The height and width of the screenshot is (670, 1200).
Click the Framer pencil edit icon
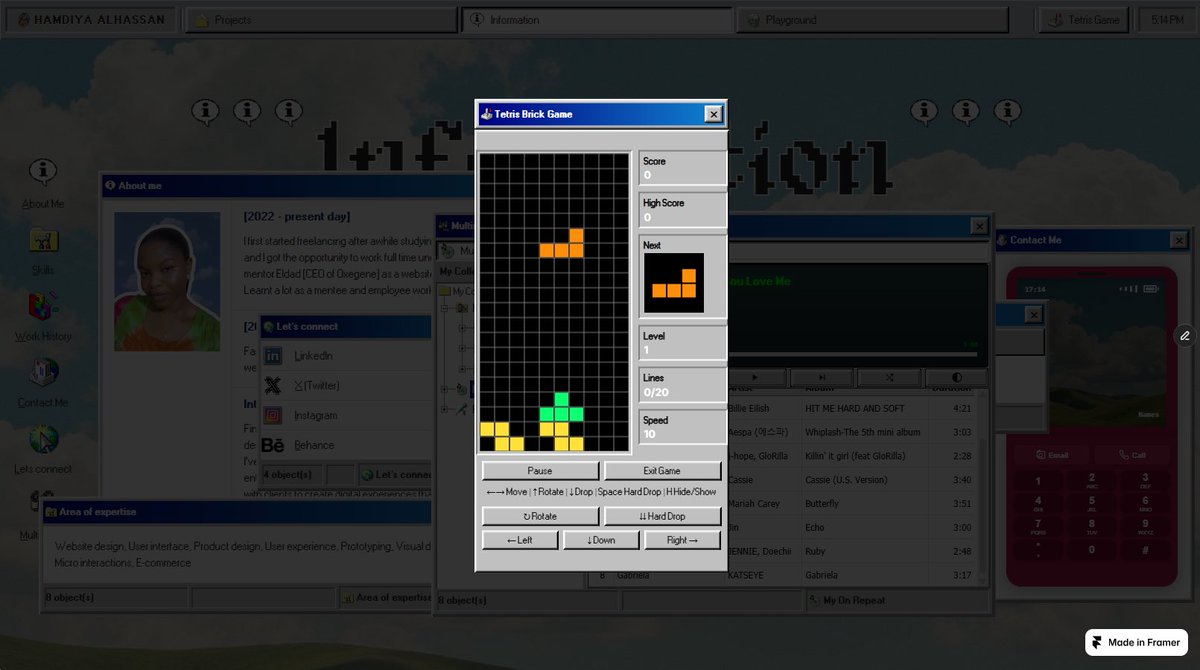point(1184,336)
